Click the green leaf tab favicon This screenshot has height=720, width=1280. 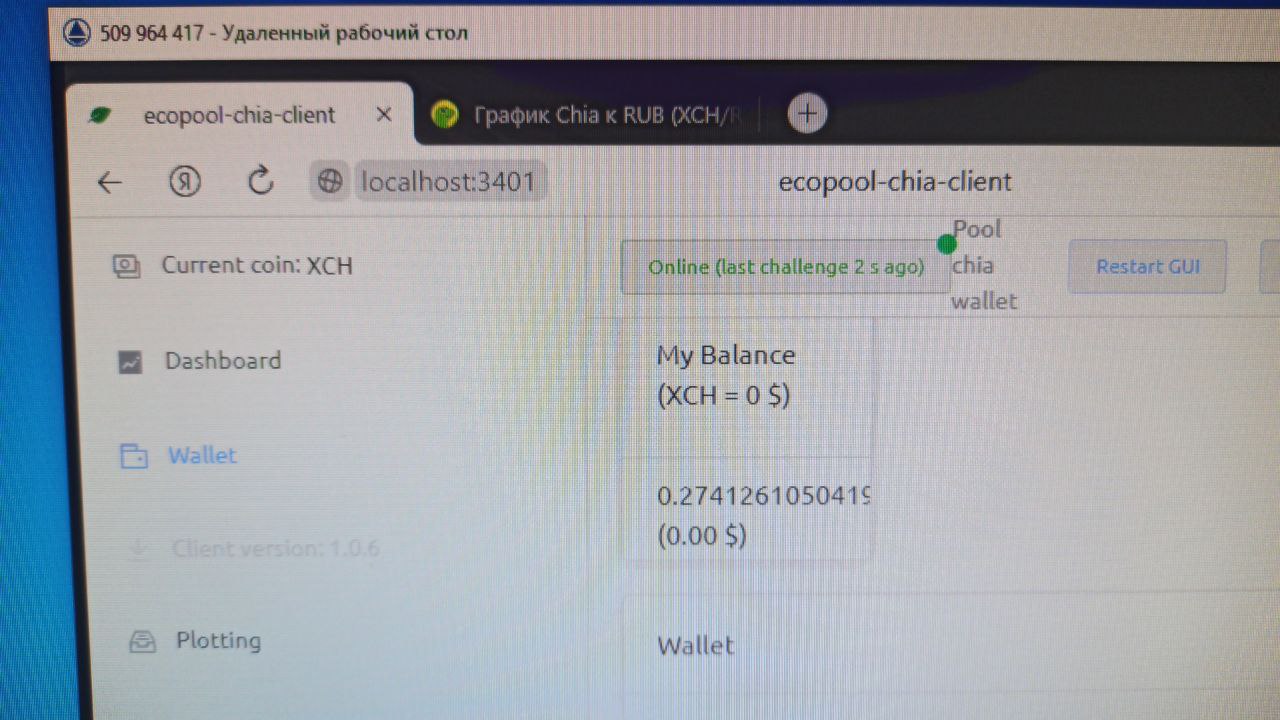pyautogui.click(x=100, y=115)
